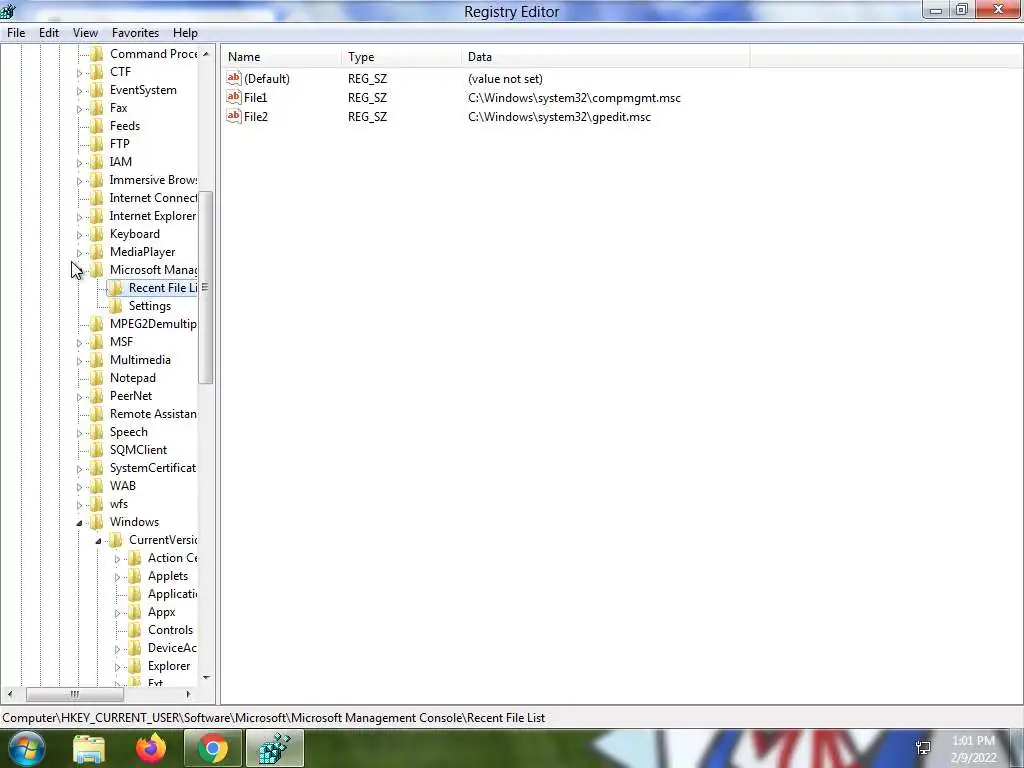Click the Notepad folder icon

[97, 377]
